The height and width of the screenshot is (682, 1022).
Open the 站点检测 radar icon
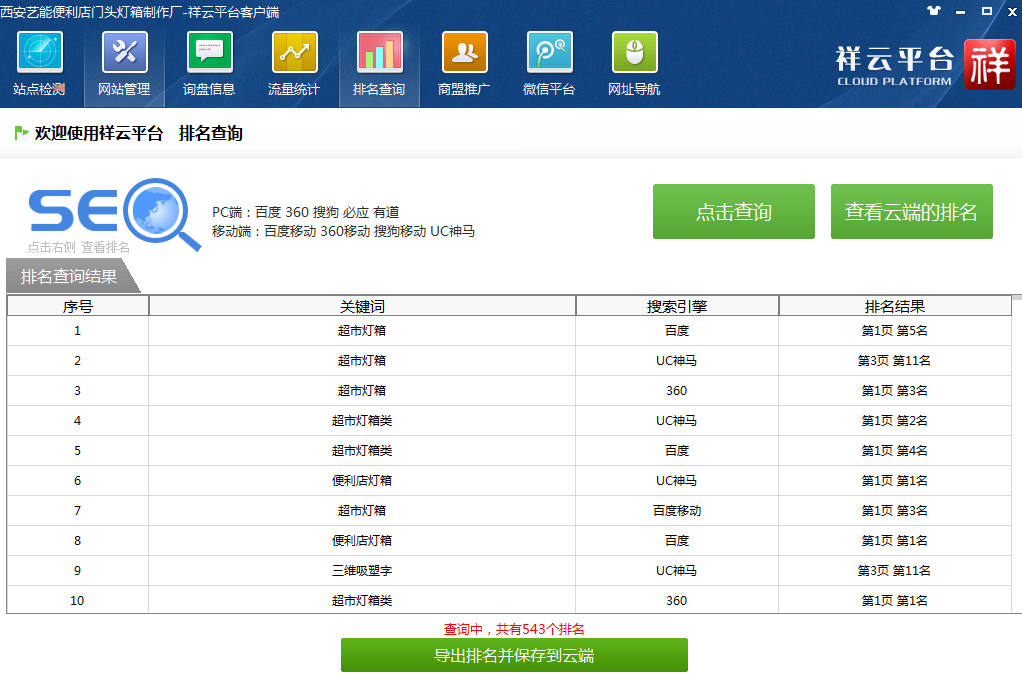pyautogui.click(x=39, y=53)
